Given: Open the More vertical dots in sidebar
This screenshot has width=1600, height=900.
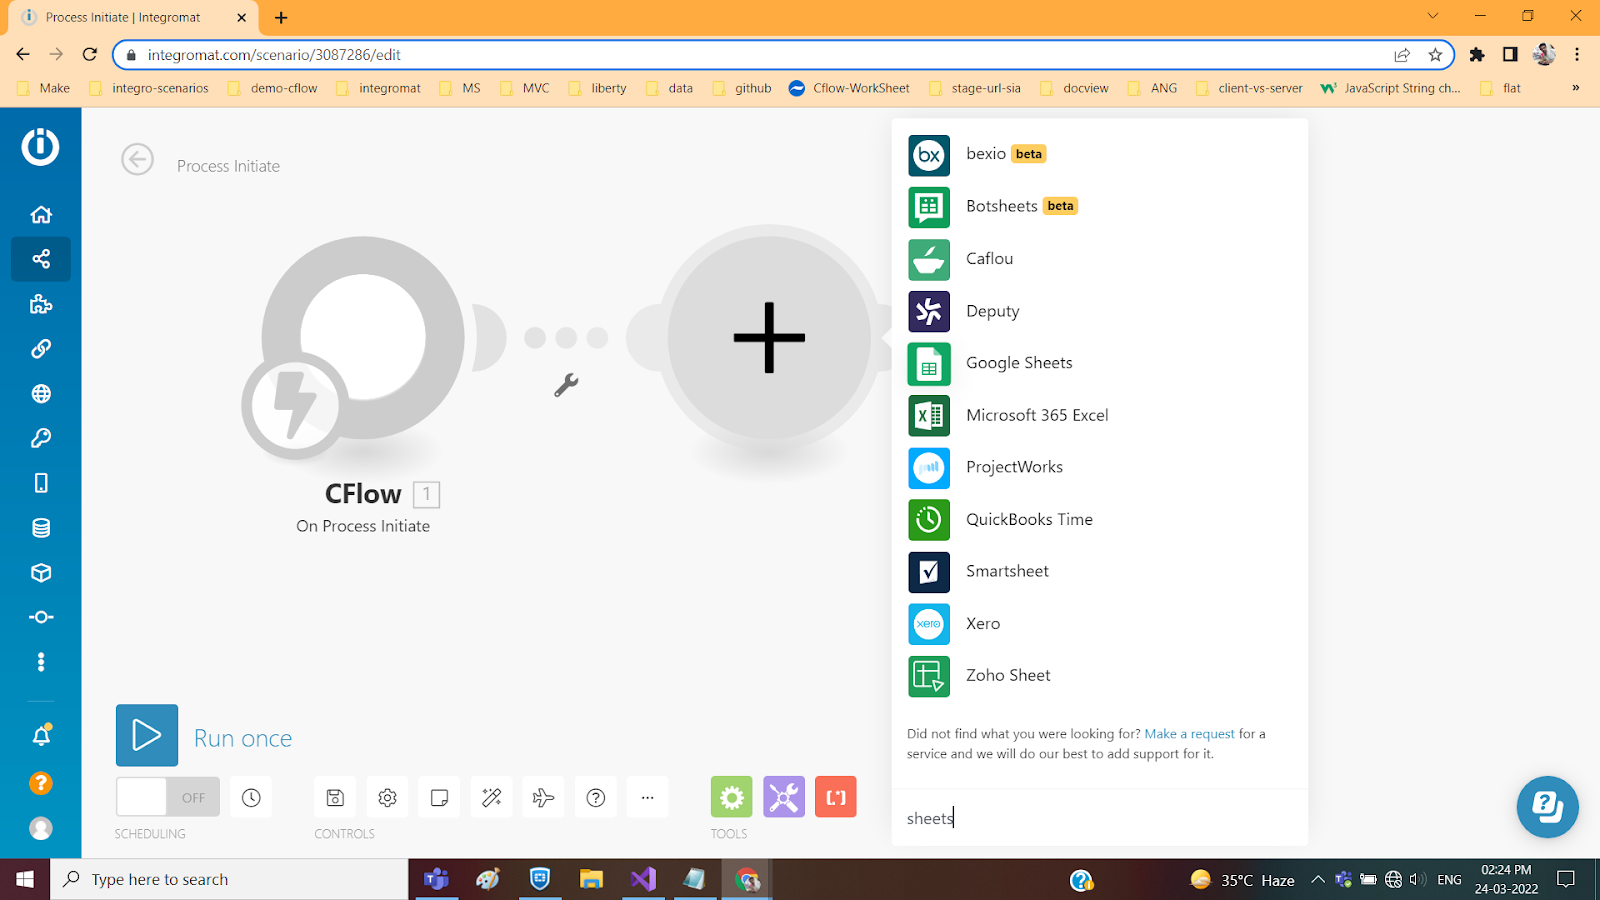Looking at the screenshot, I should [41, 662].
